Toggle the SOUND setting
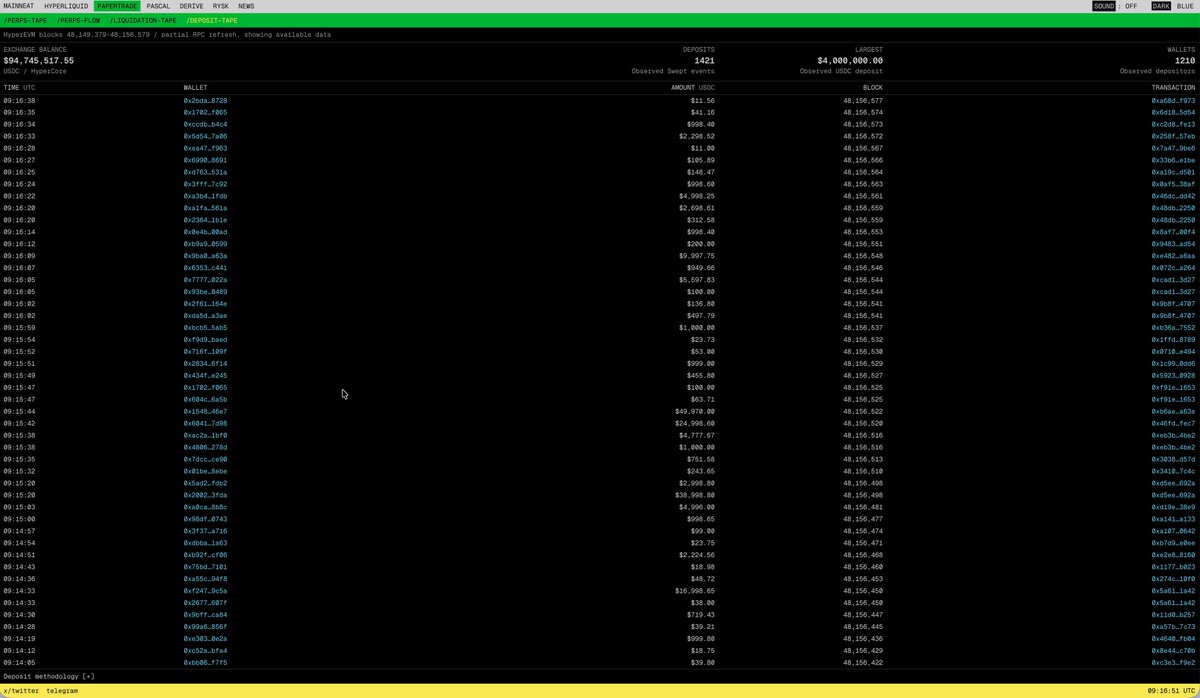 point(1104,6)
